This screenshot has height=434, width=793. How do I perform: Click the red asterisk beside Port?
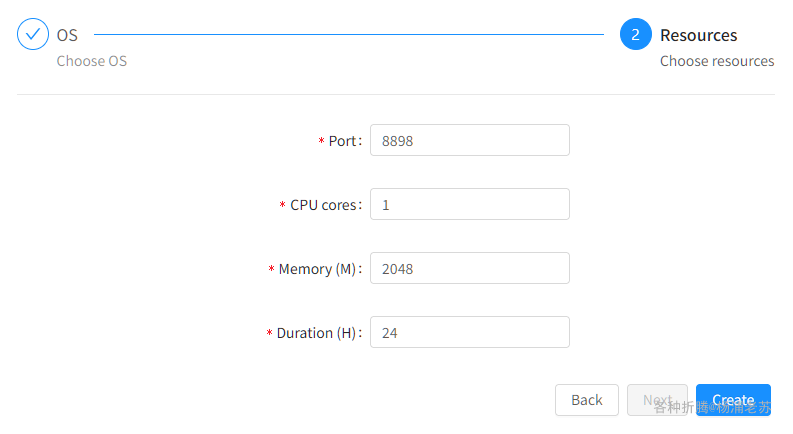pyautogui.click(x=321, y=142)
